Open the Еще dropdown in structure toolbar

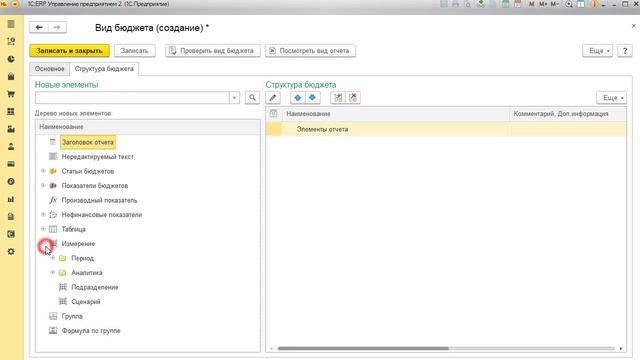point(611,98)
